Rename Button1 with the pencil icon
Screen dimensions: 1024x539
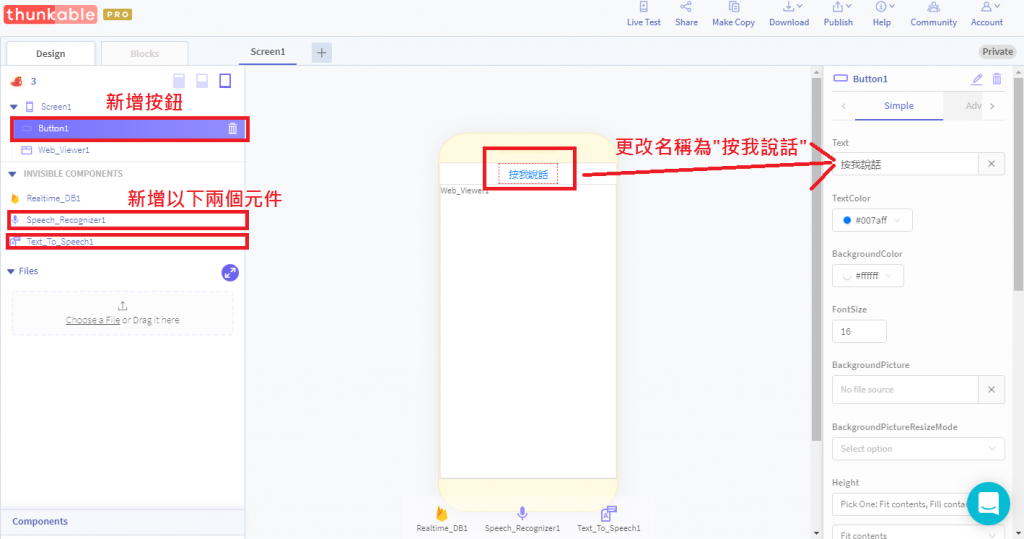(976, 79)
